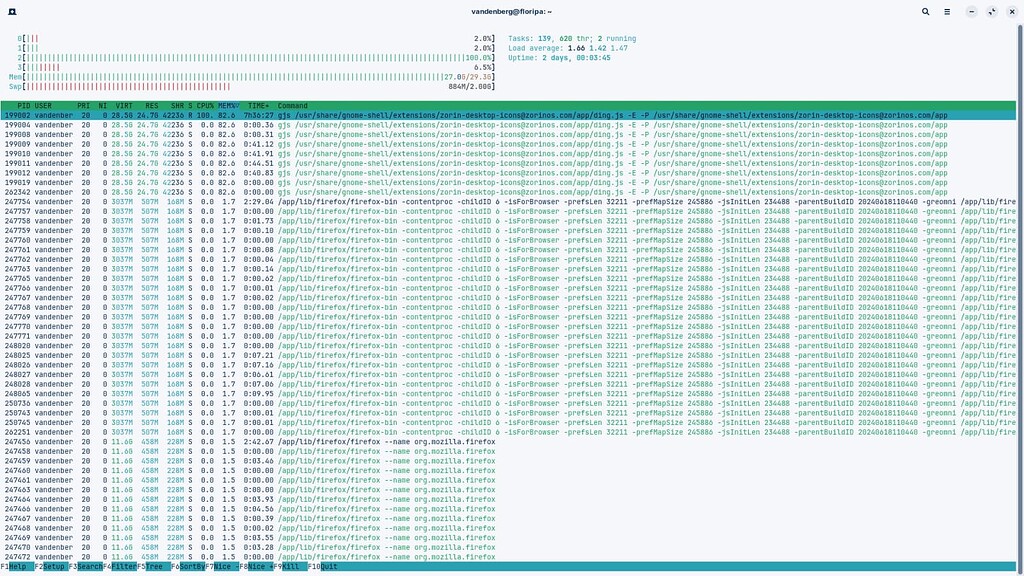Open htop Setup via F2Setup
The width and height of the screenshot is (1024, 576).
pyautogui.click(x=50, y=567)
